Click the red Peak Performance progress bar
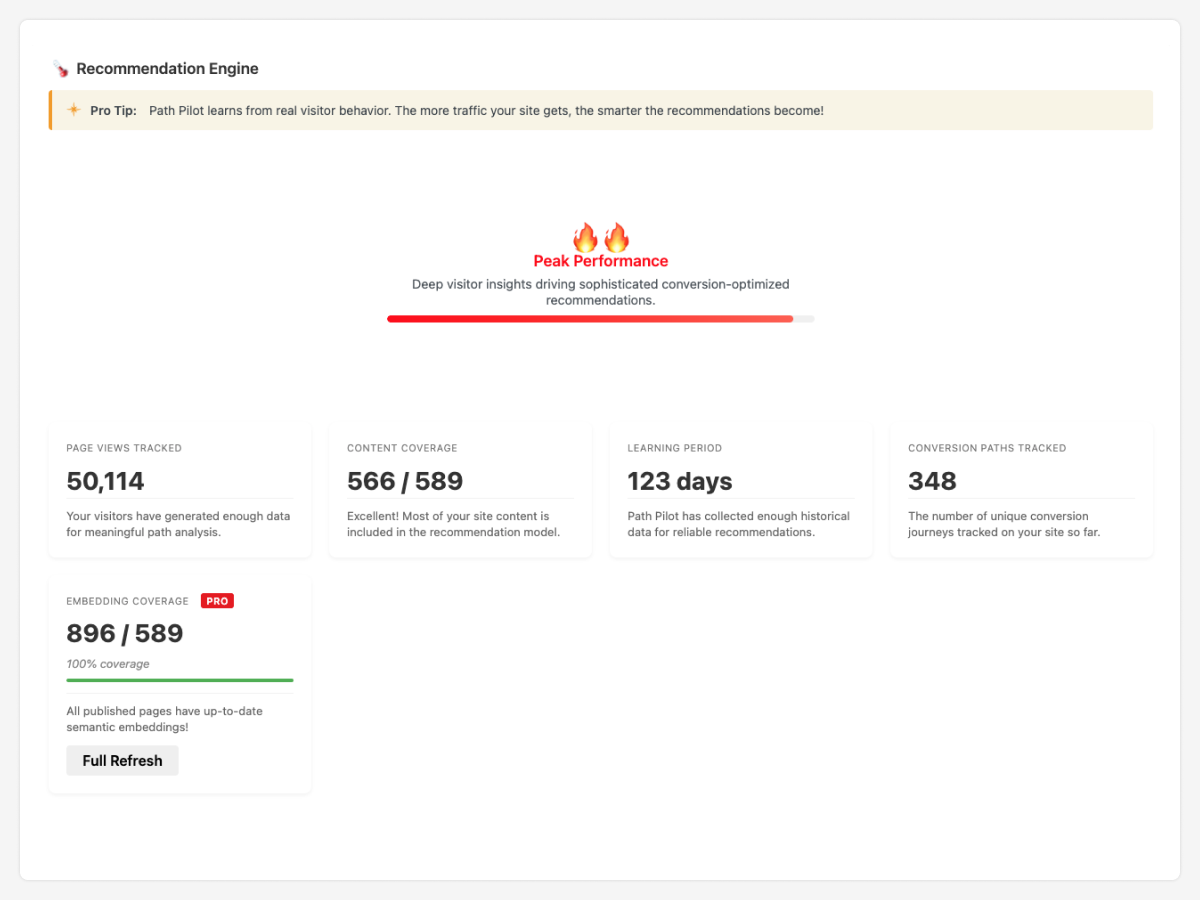The height and width of the screenshot is (900, 1200). pyautogui.click(x=590, y=319)
